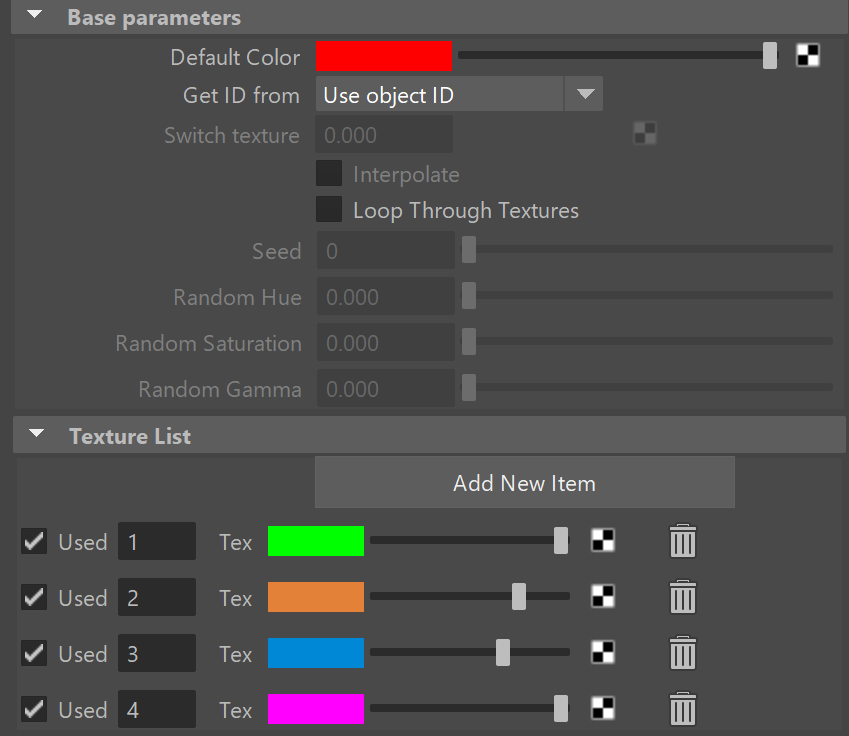
Task: Uncheck the Used box for item 1
Action: point(34,541)
